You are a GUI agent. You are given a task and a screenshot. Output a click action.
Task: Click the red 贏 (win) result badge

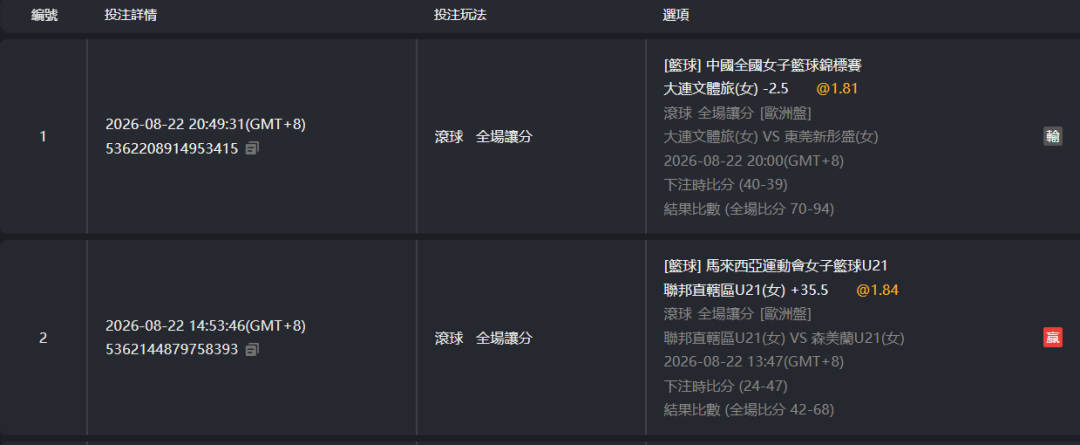point(1052,338)
